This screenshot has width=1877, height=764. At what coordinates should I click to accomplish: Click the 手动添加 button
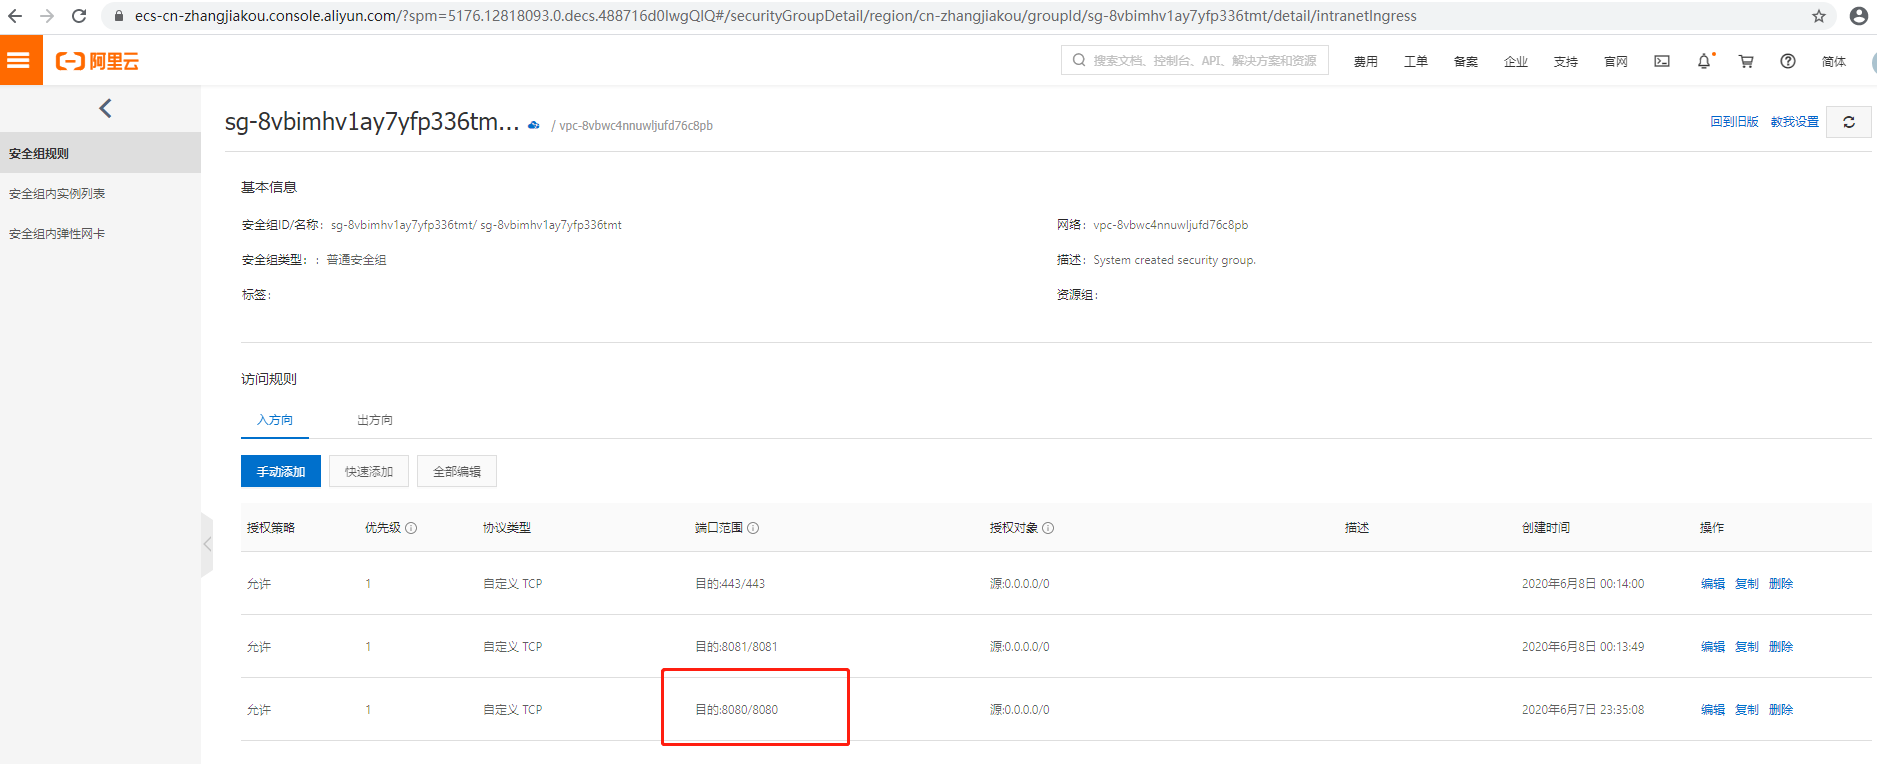pos(281,471)
